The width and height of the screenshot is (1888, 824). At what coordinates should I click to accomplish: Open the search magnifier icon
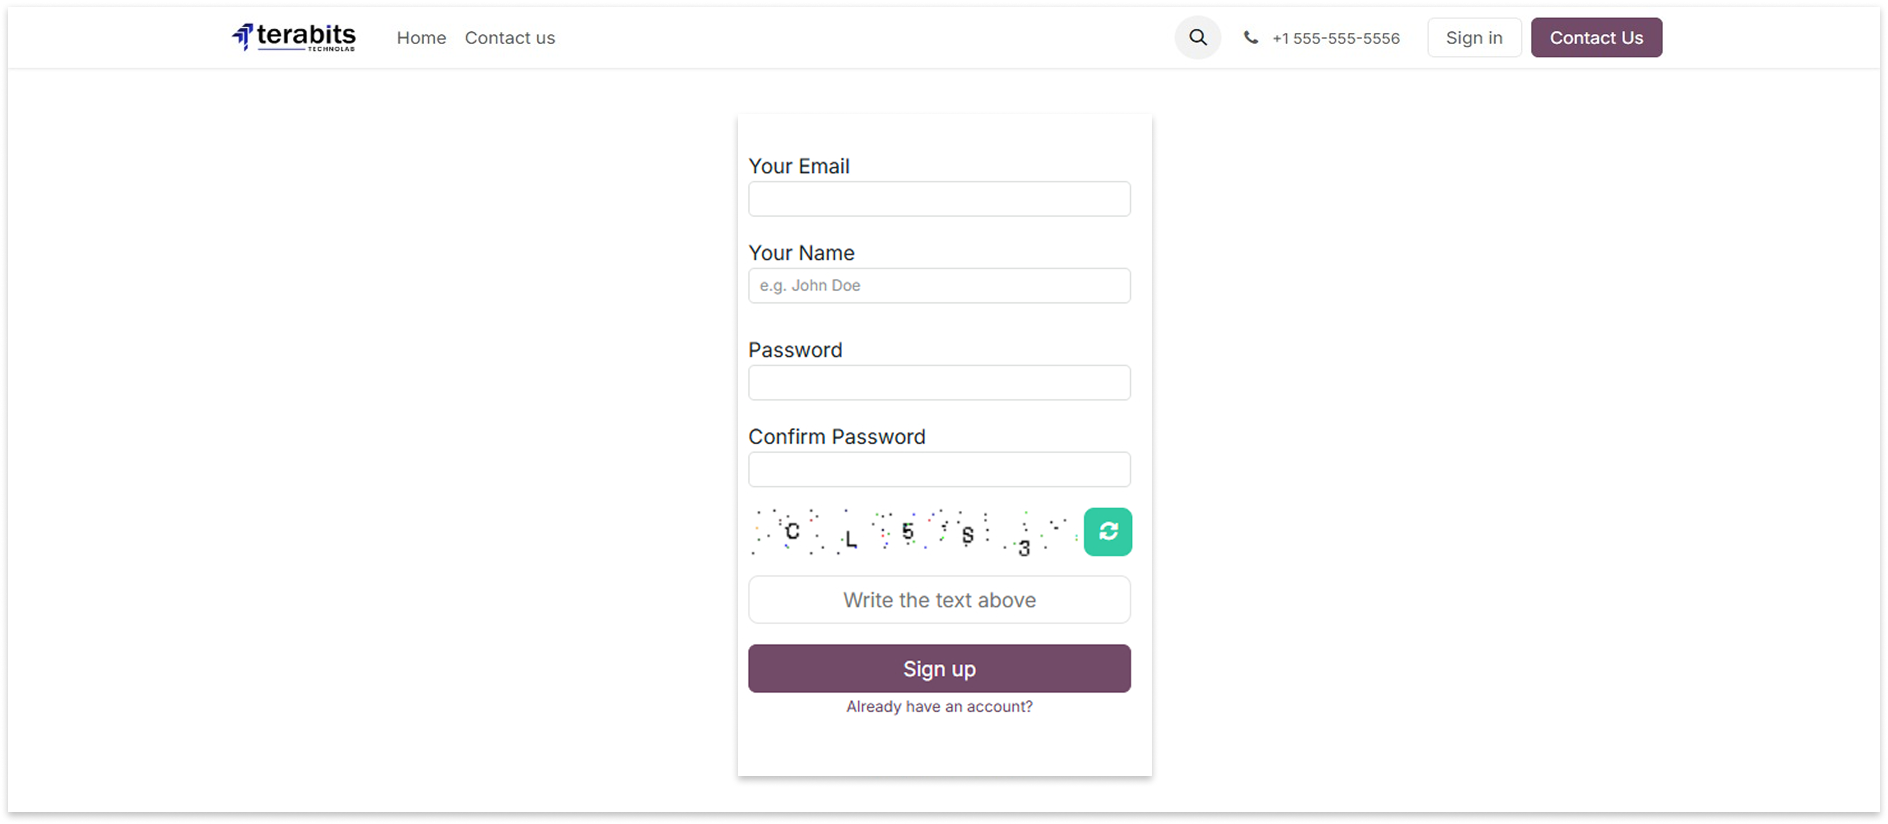[1197, 38]
